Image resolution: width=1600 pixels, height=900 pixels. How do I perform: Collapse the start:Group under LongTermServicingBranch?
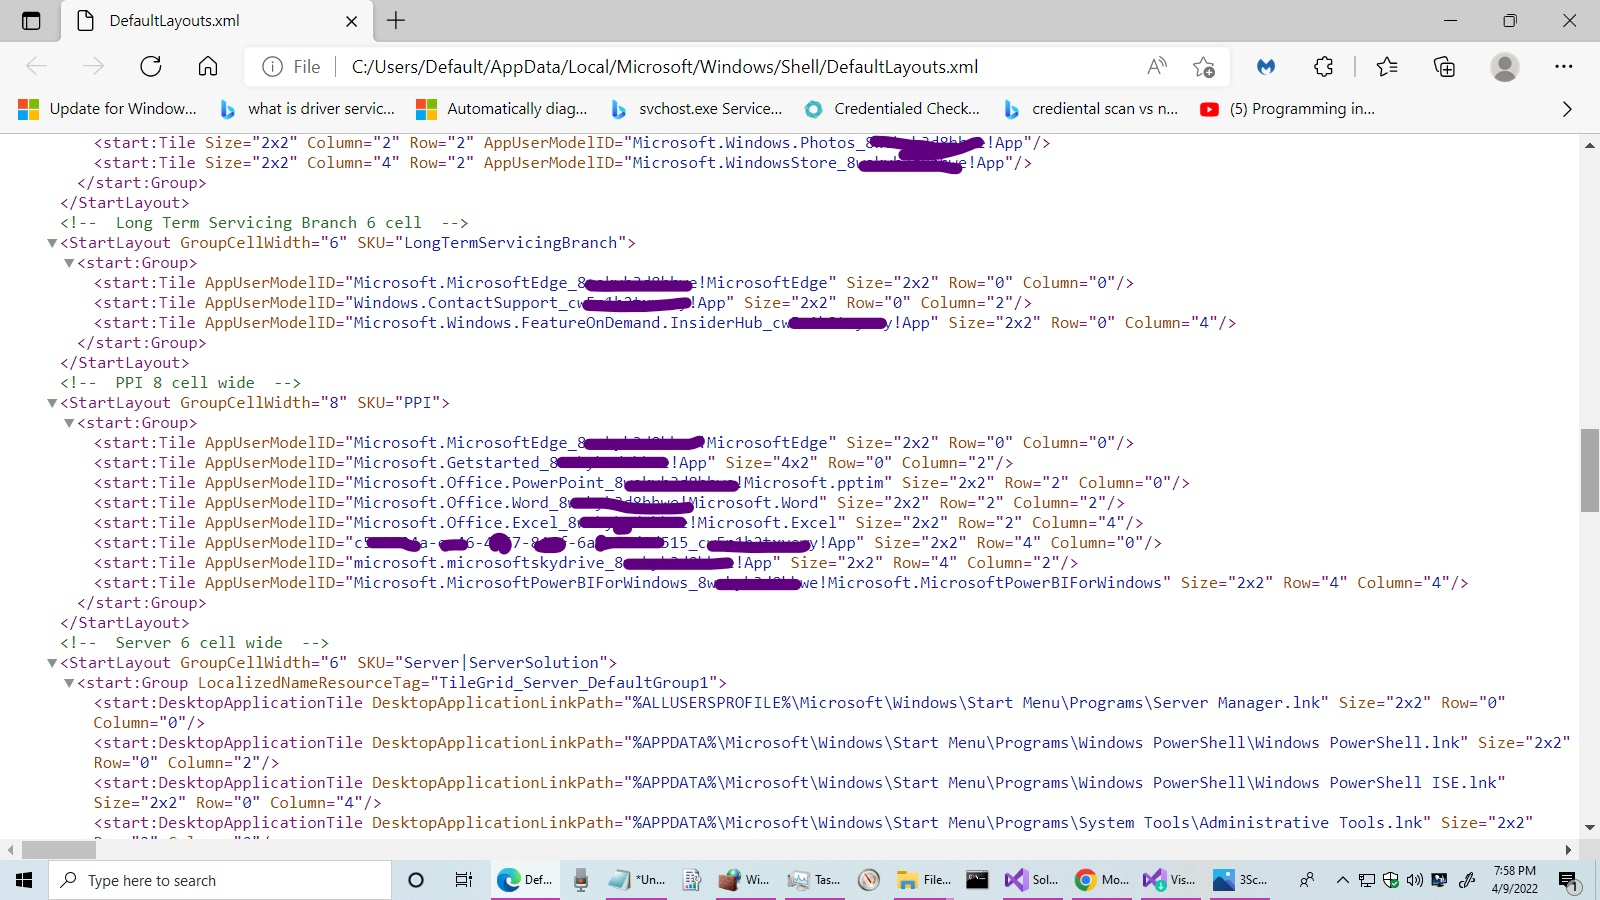pyautogui.click(x=69, y=263)
